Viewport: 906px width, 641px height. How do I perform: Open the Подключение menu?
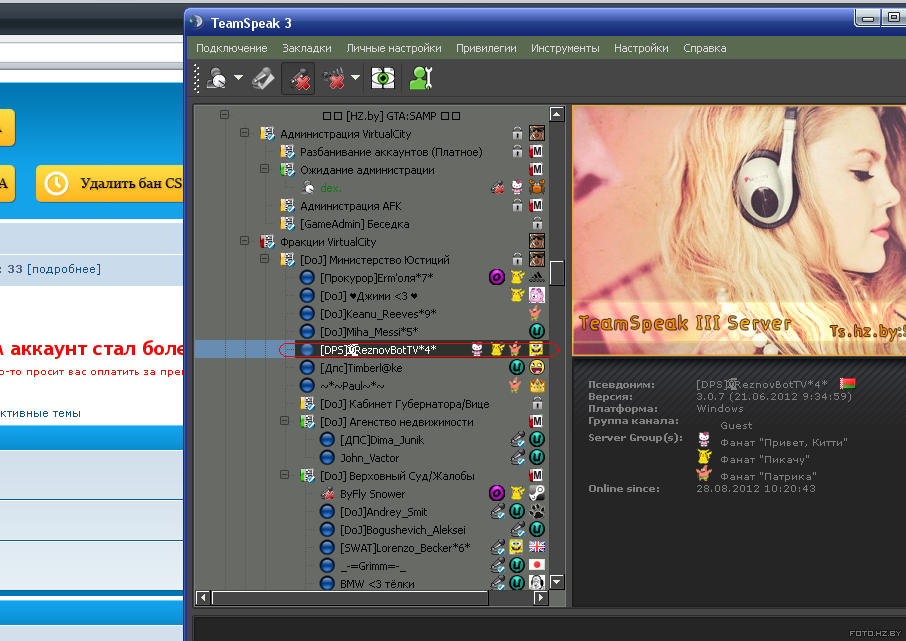(232, 48)
